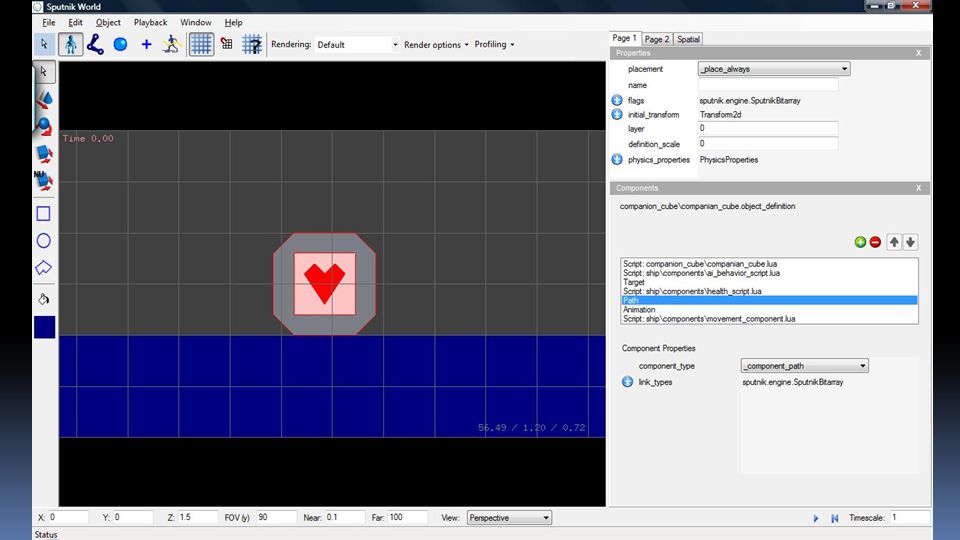Click the small grid snap icon
960x540 pixels.
pos(227,44)
